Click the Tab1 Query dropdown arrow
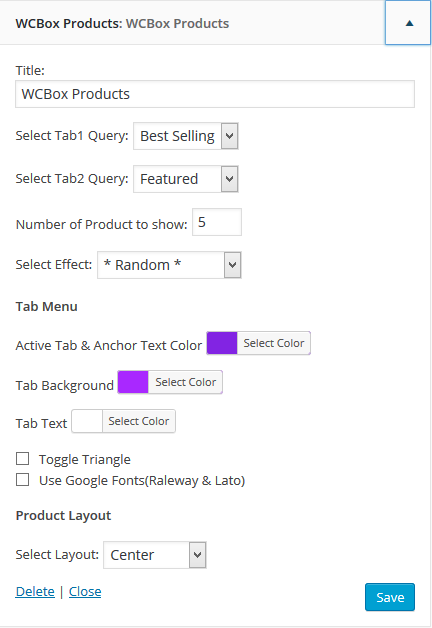 pyautogui.click(x=229, y=136)
